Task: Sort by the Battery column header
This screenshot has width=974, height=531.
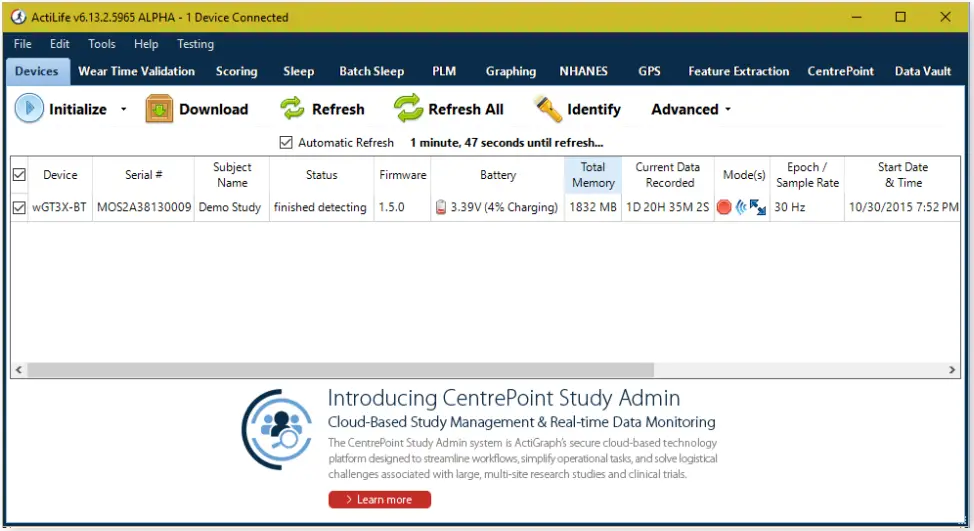Action: coord(498,175)
